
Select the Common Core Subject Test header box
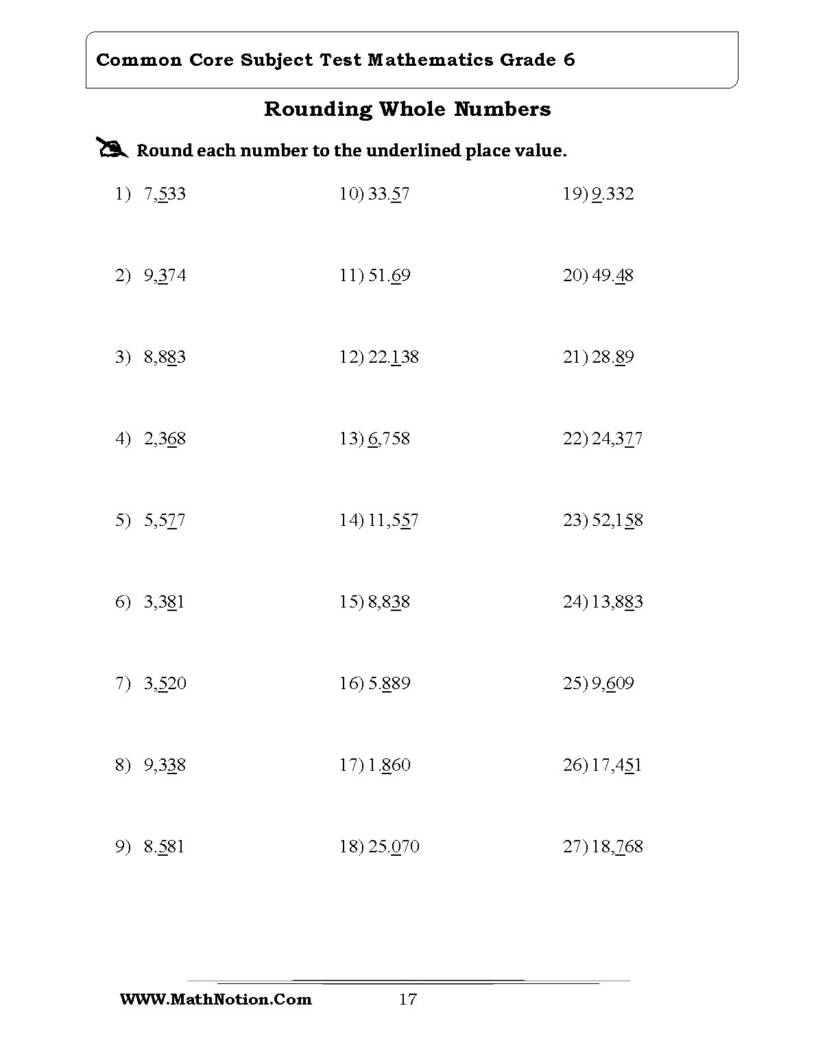(412, 60)
